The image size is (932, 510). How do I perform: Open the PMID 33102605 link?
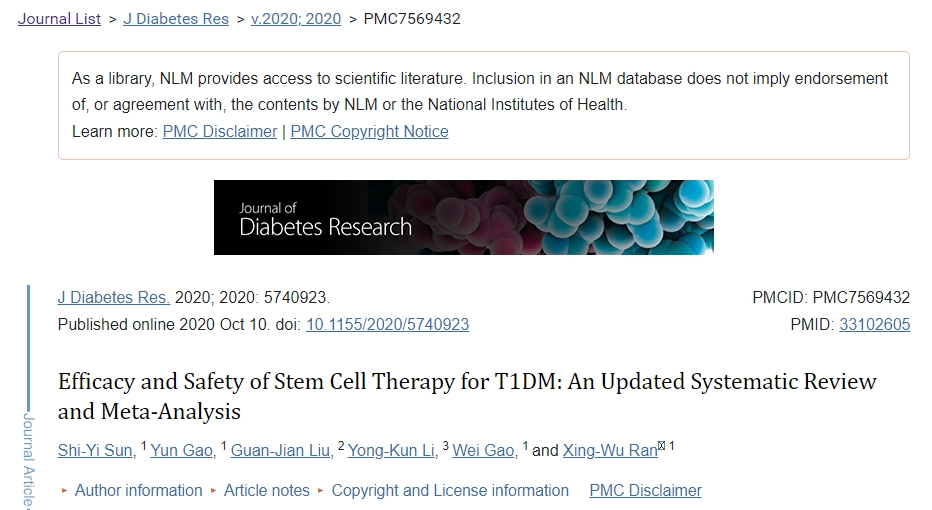tap(874, 324)
